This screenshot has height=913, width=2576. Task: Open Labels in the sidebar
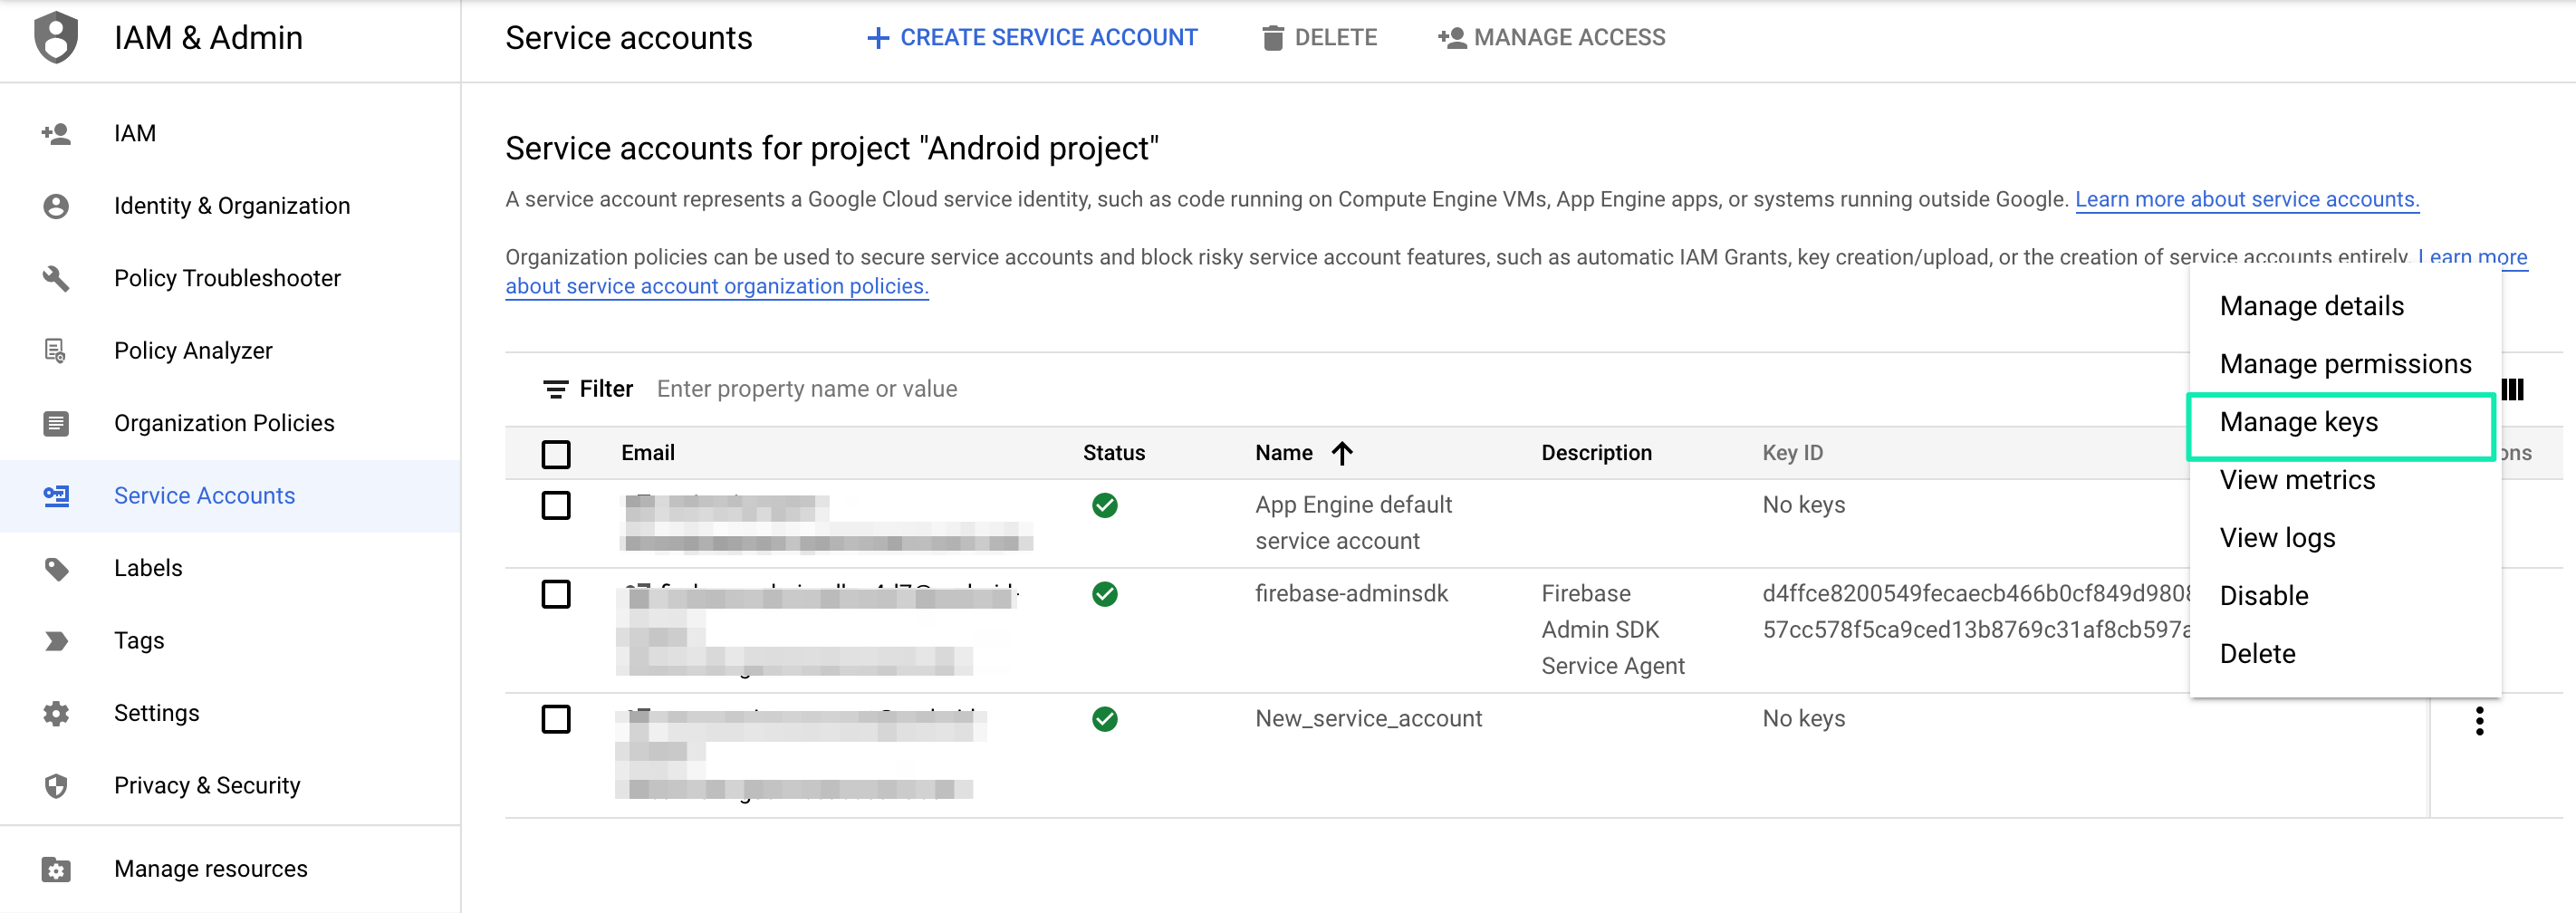[230, 568]
